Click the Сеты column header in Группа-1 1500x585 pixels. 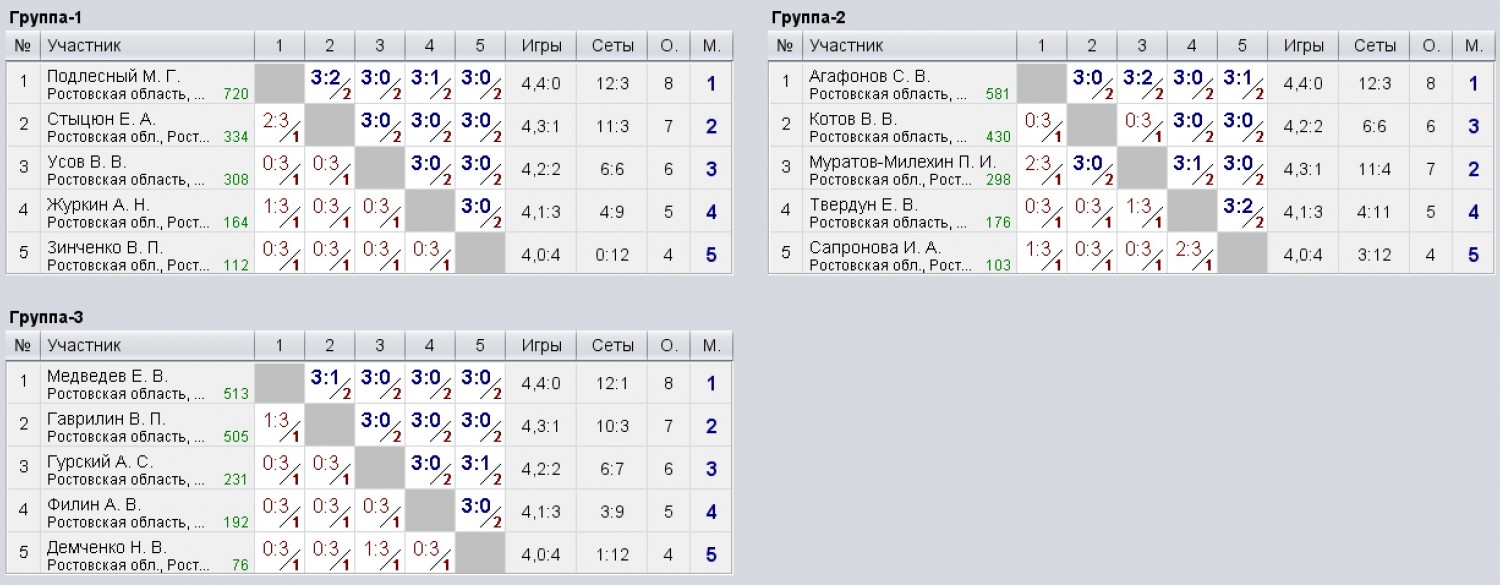[612, 45]
